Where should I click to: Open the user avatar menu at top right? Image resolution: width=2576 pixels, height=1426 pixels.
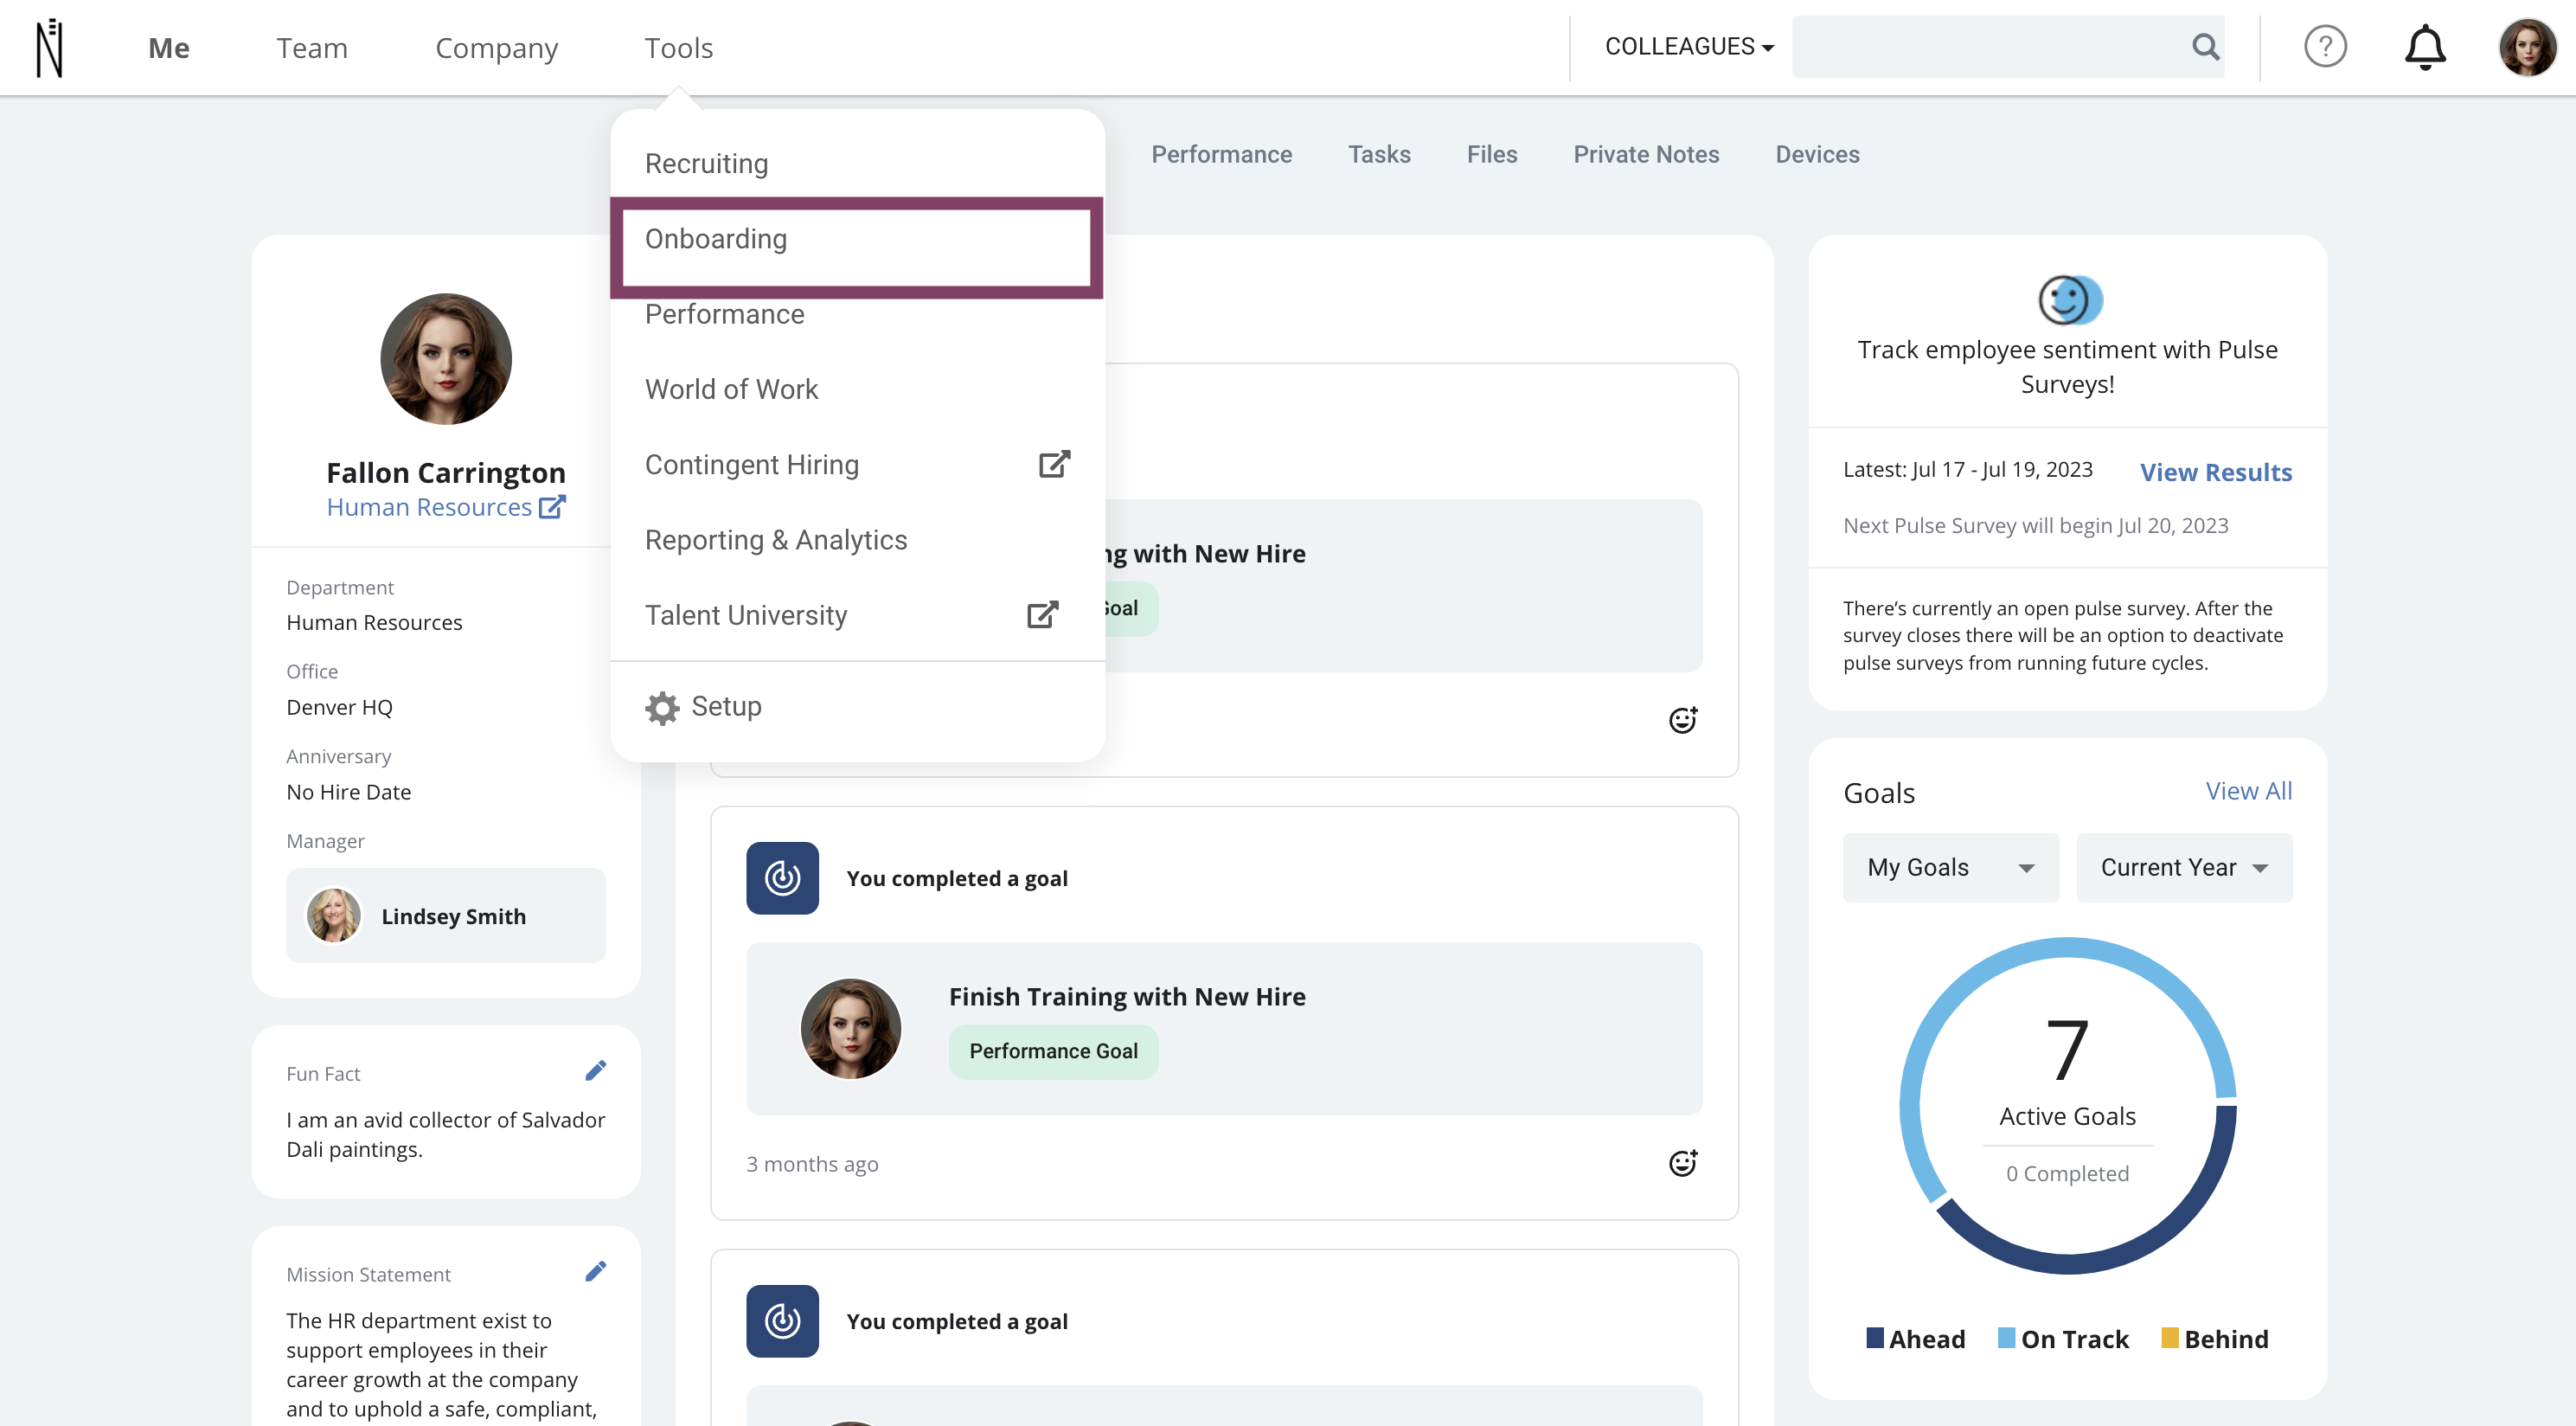2528,47
